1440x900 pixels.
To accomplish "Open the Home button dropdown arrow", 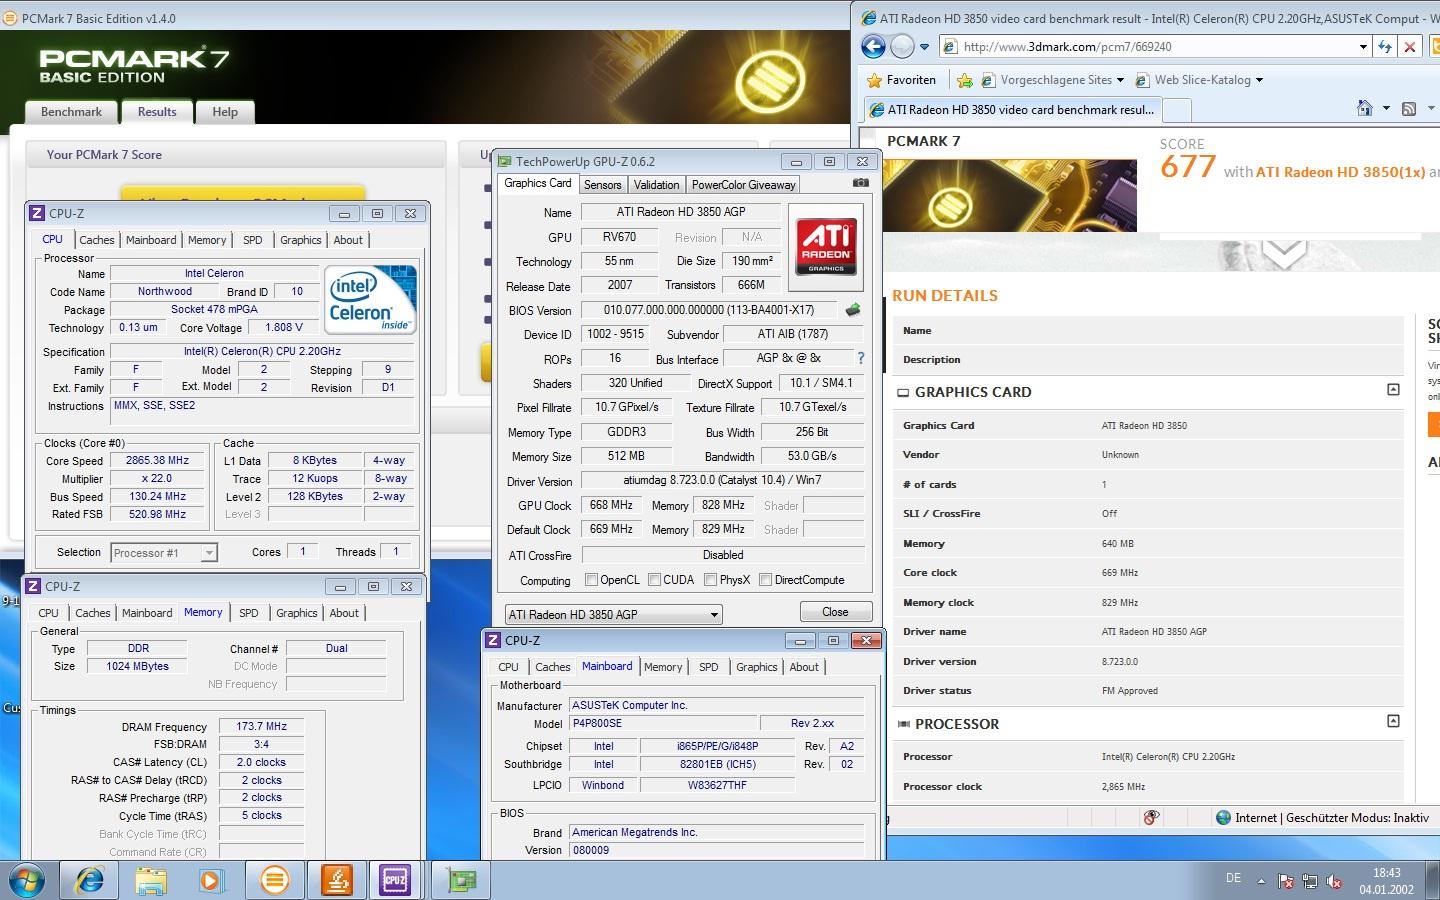I will point(1386,108).
